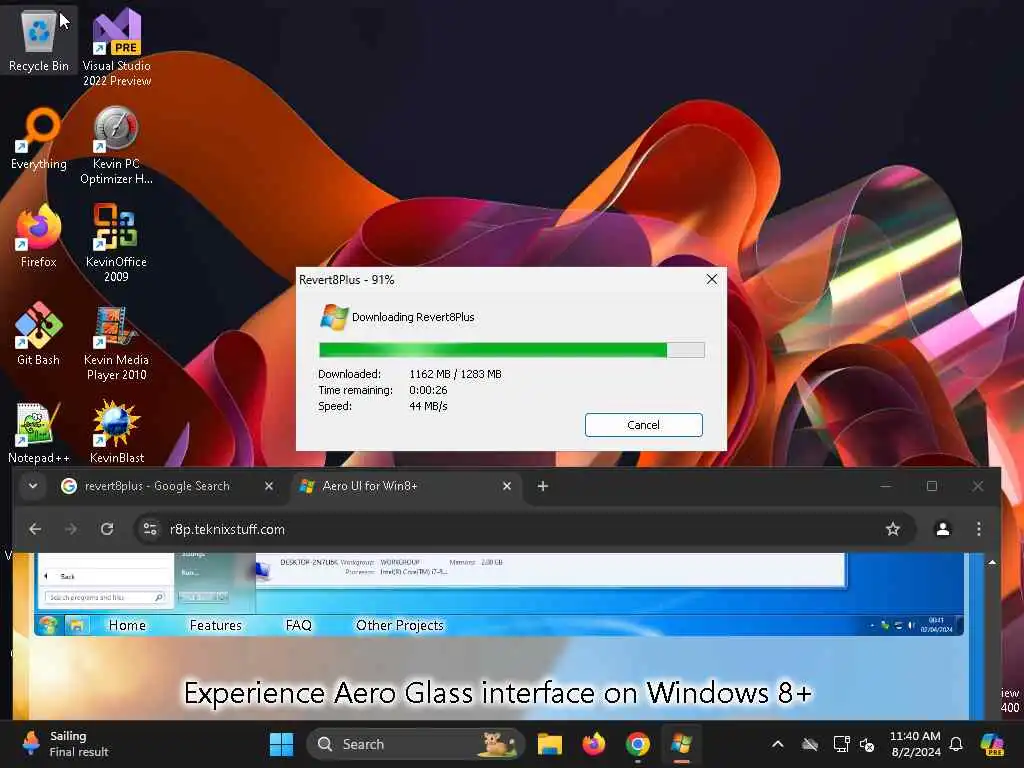View site information icon in address bar
This screenshot has height=768, width=1024.
tap(150, 529)
